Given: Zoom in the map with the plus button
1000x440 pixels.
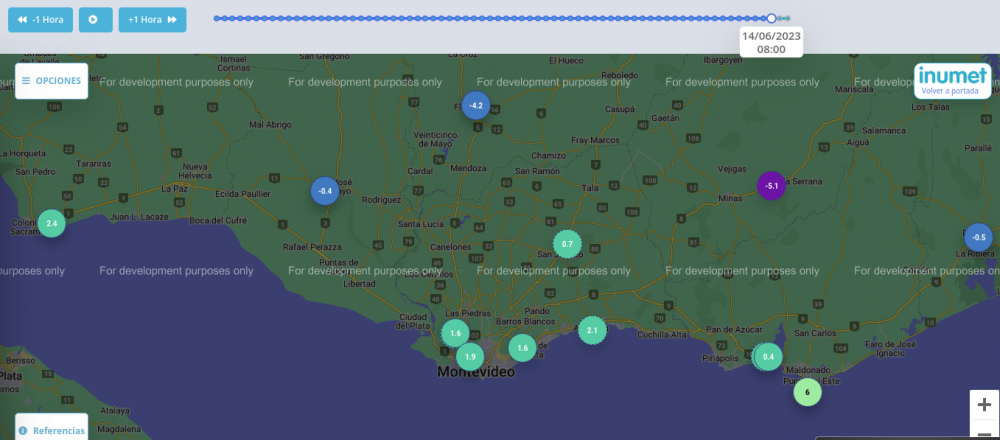Looking at the screenshot, I should pyautogui.click(x=984, y=404).
